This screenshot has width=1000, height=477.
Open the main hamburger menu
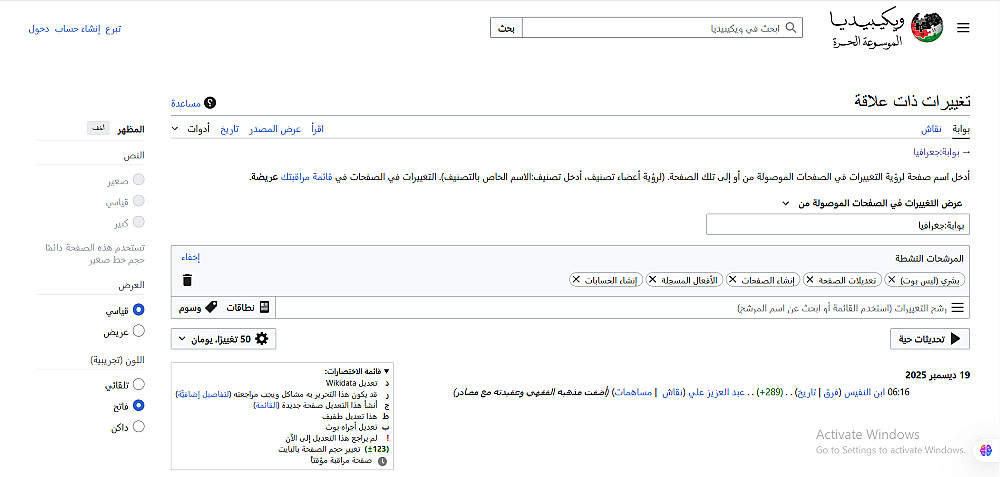click(962, 27)
